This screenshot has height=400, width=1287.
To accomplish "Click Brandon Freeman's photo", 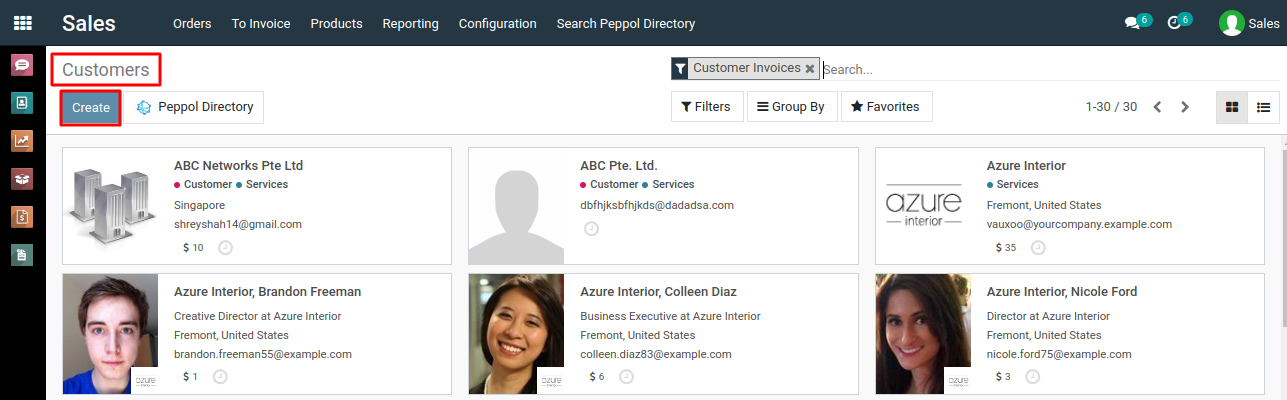I will coord(110,333).
